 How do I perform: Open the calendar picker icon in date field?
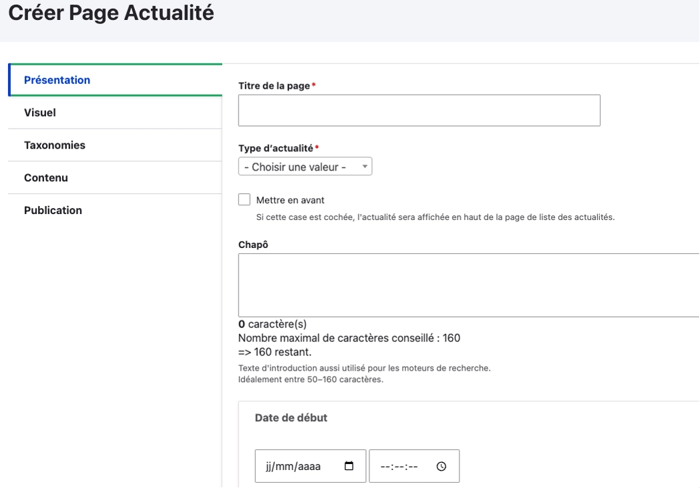coord(349,466)
